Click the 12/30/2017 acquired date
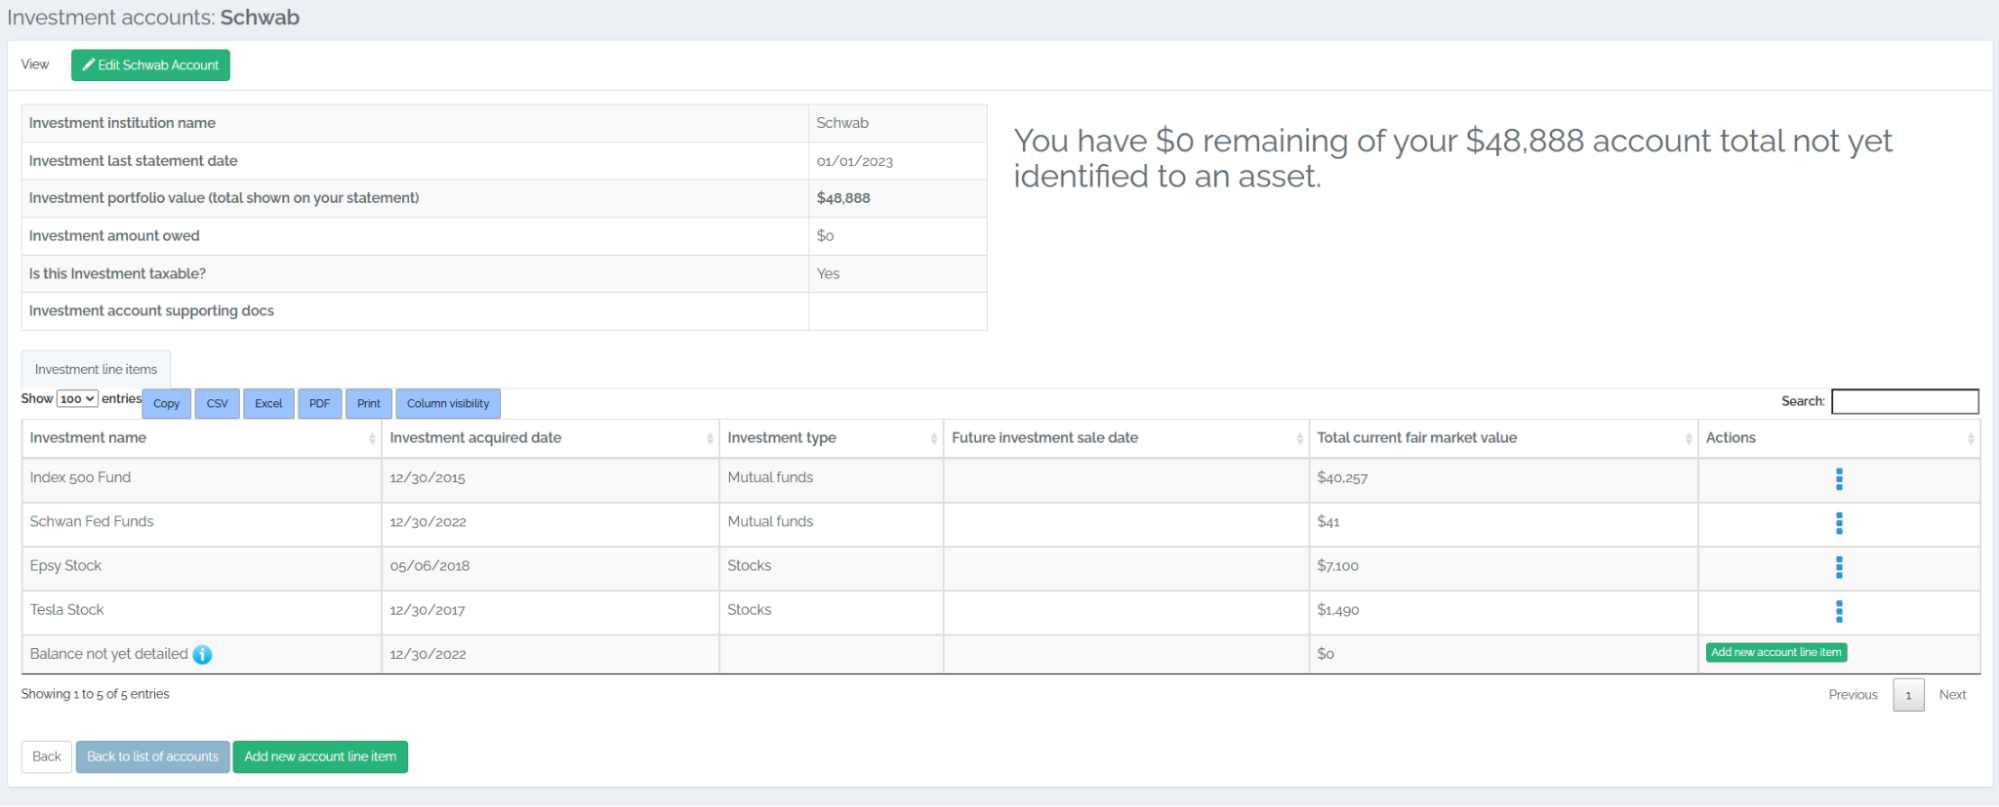Viewport: 1999px width, 807px height. click(x=428, y=611)
